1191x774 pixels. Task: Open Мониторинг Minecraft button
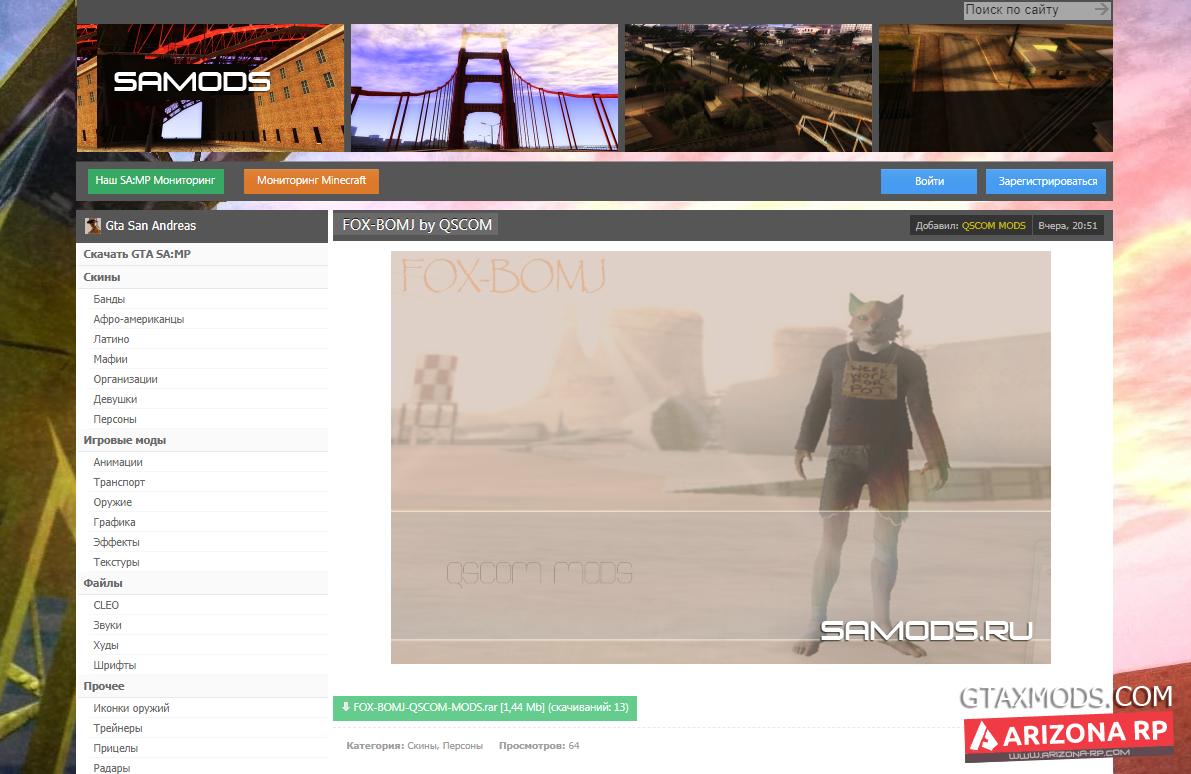[x=311, y=181]
